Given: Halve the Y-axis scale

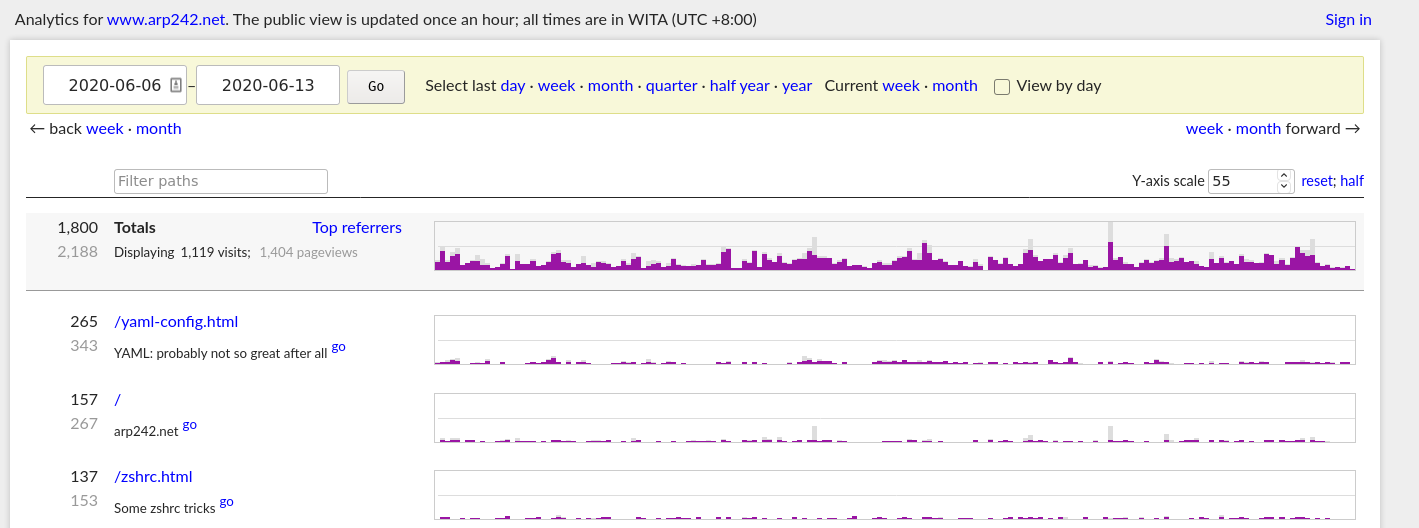Looking at the screenshot, I should 1352,181.
